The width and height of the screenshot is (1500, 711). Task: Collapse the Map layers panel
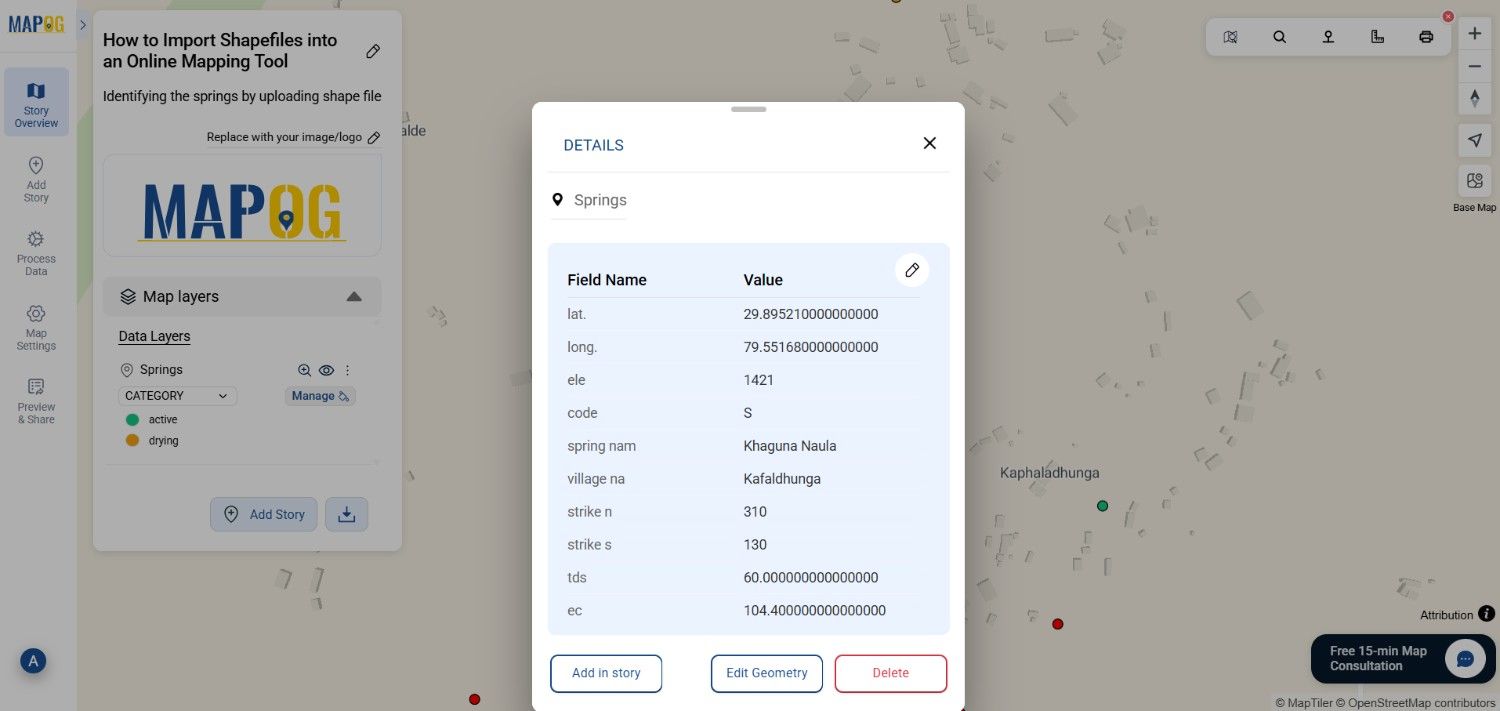(354, 296)
